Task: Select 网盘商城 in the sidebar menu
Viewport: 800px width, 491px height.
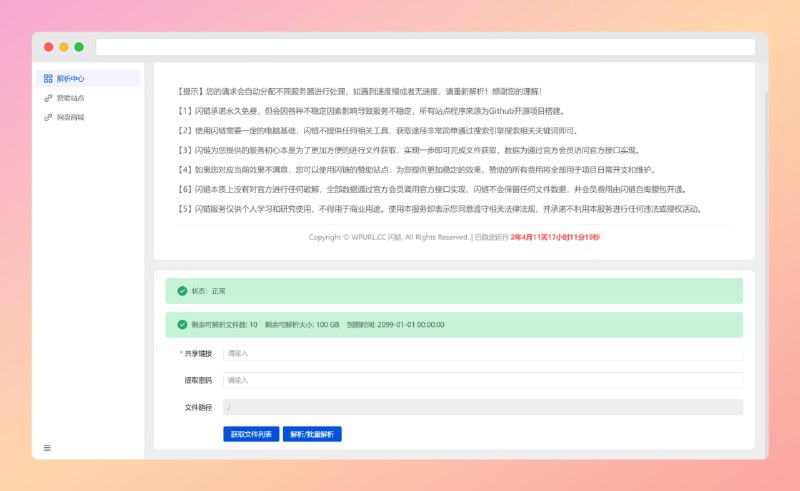Action: pyautogui.click(x=70, y=117)
